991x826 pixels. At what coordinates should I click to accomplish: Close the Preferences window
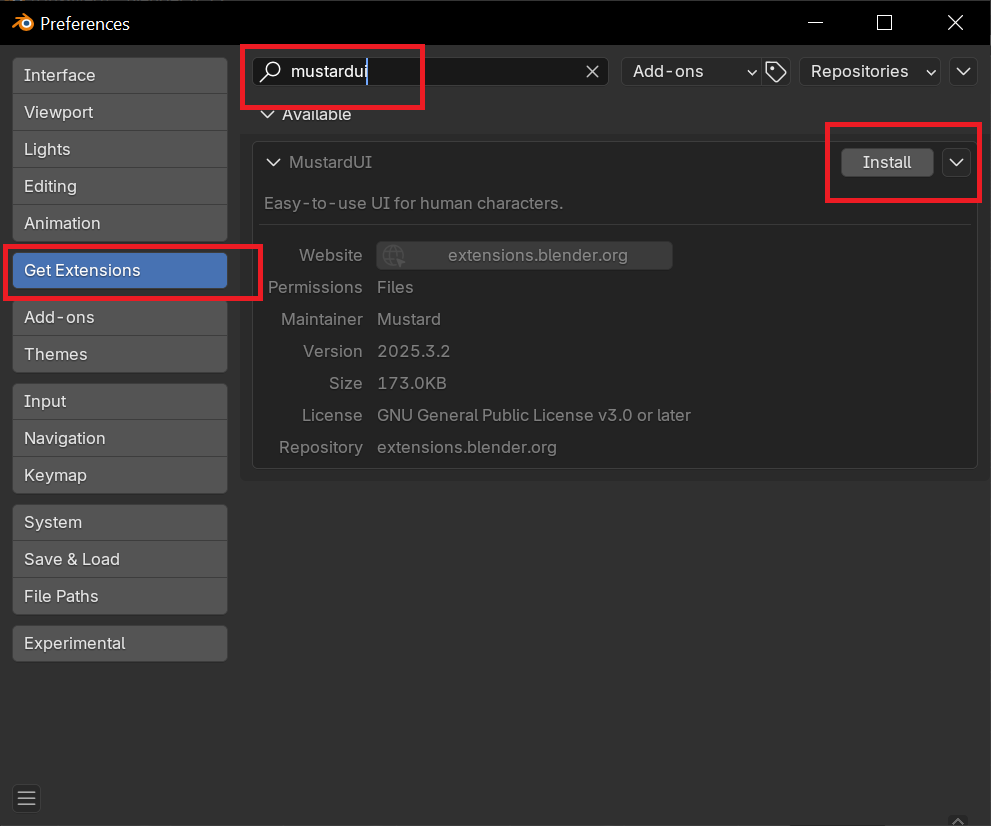click(955, 23)
